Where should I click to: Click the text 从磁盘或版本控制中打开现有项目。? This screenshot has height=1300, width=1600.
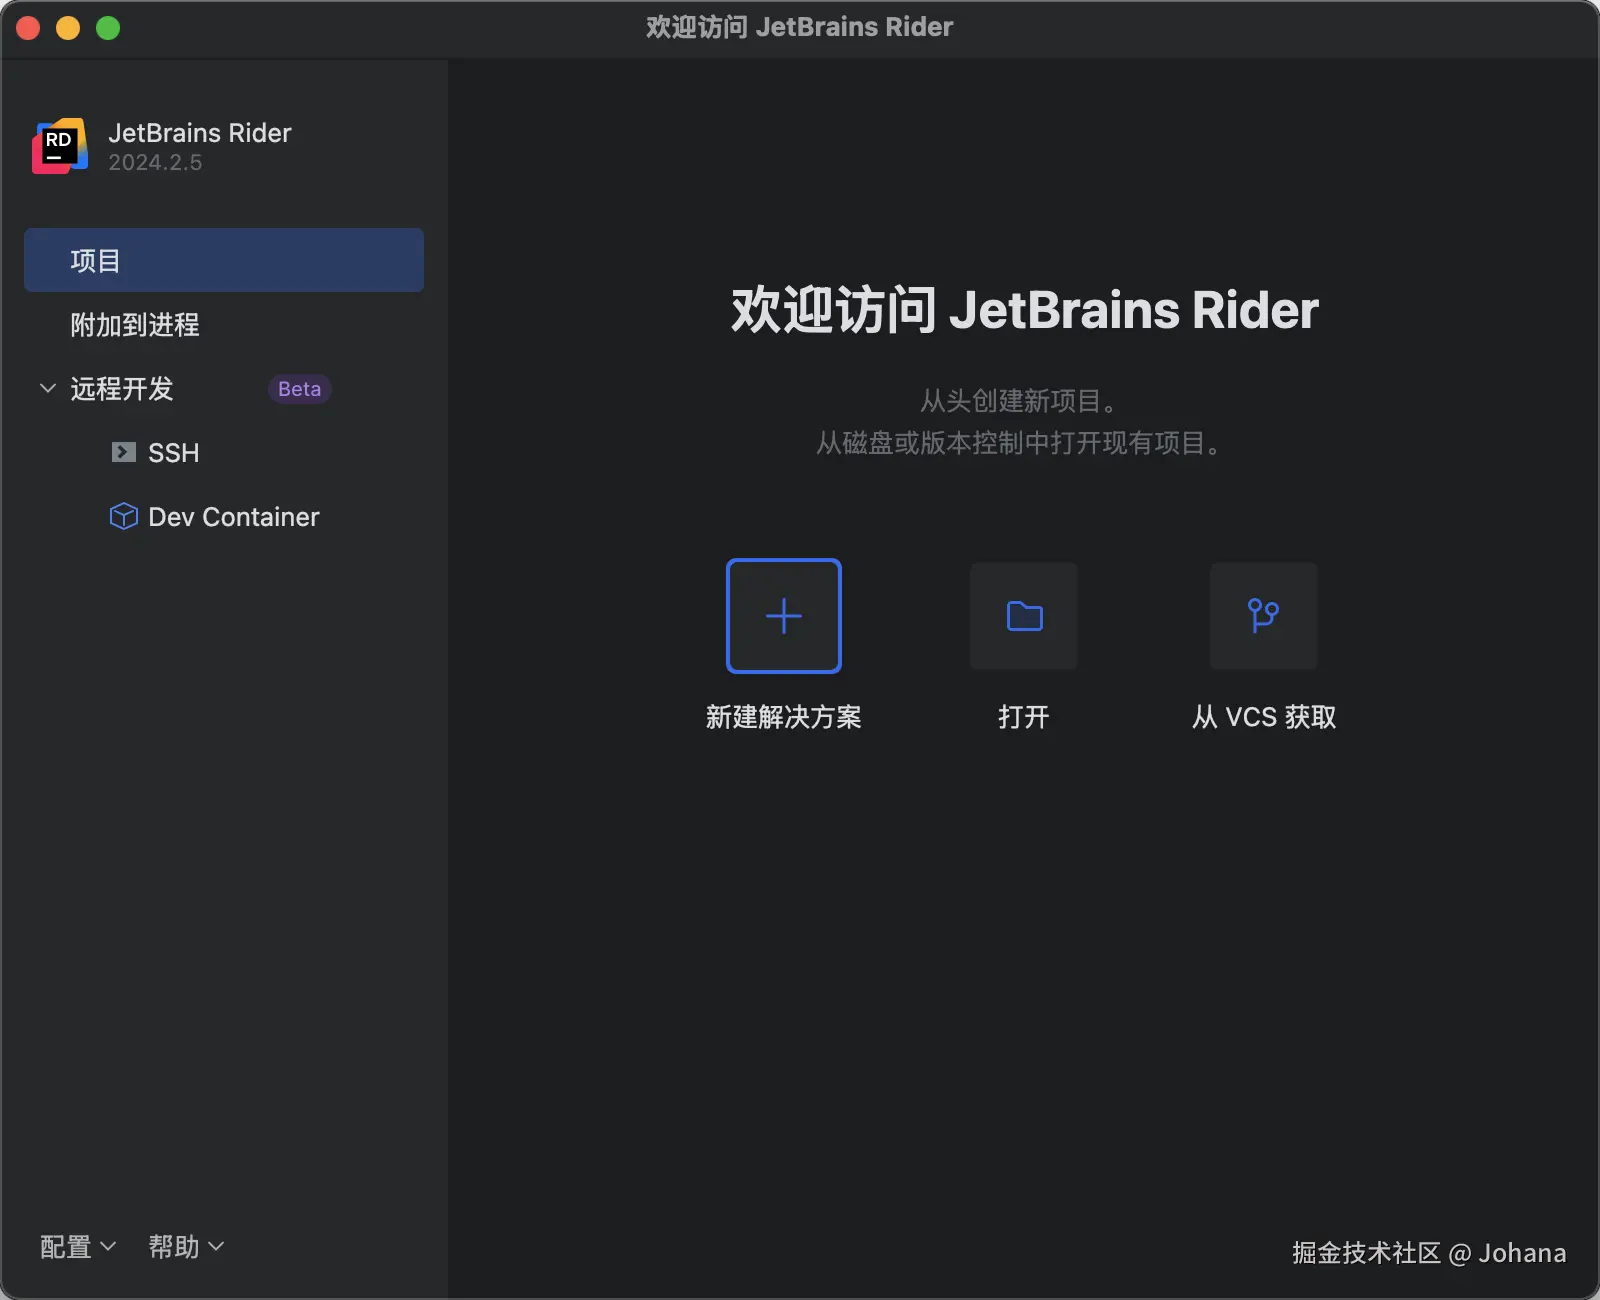pyautogui.click(x=1019, y=443)
